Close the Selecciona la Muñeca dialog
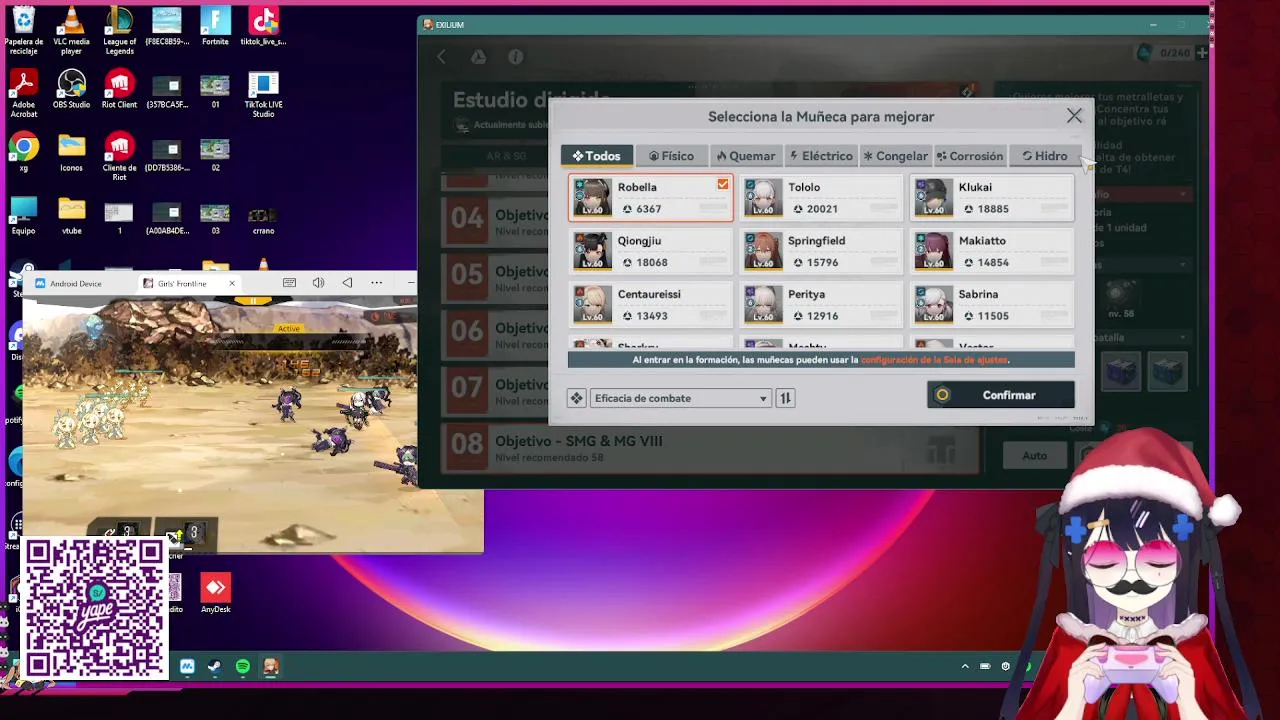The height and width of the screenshot is (720, 1280). tap(1074, 116)
